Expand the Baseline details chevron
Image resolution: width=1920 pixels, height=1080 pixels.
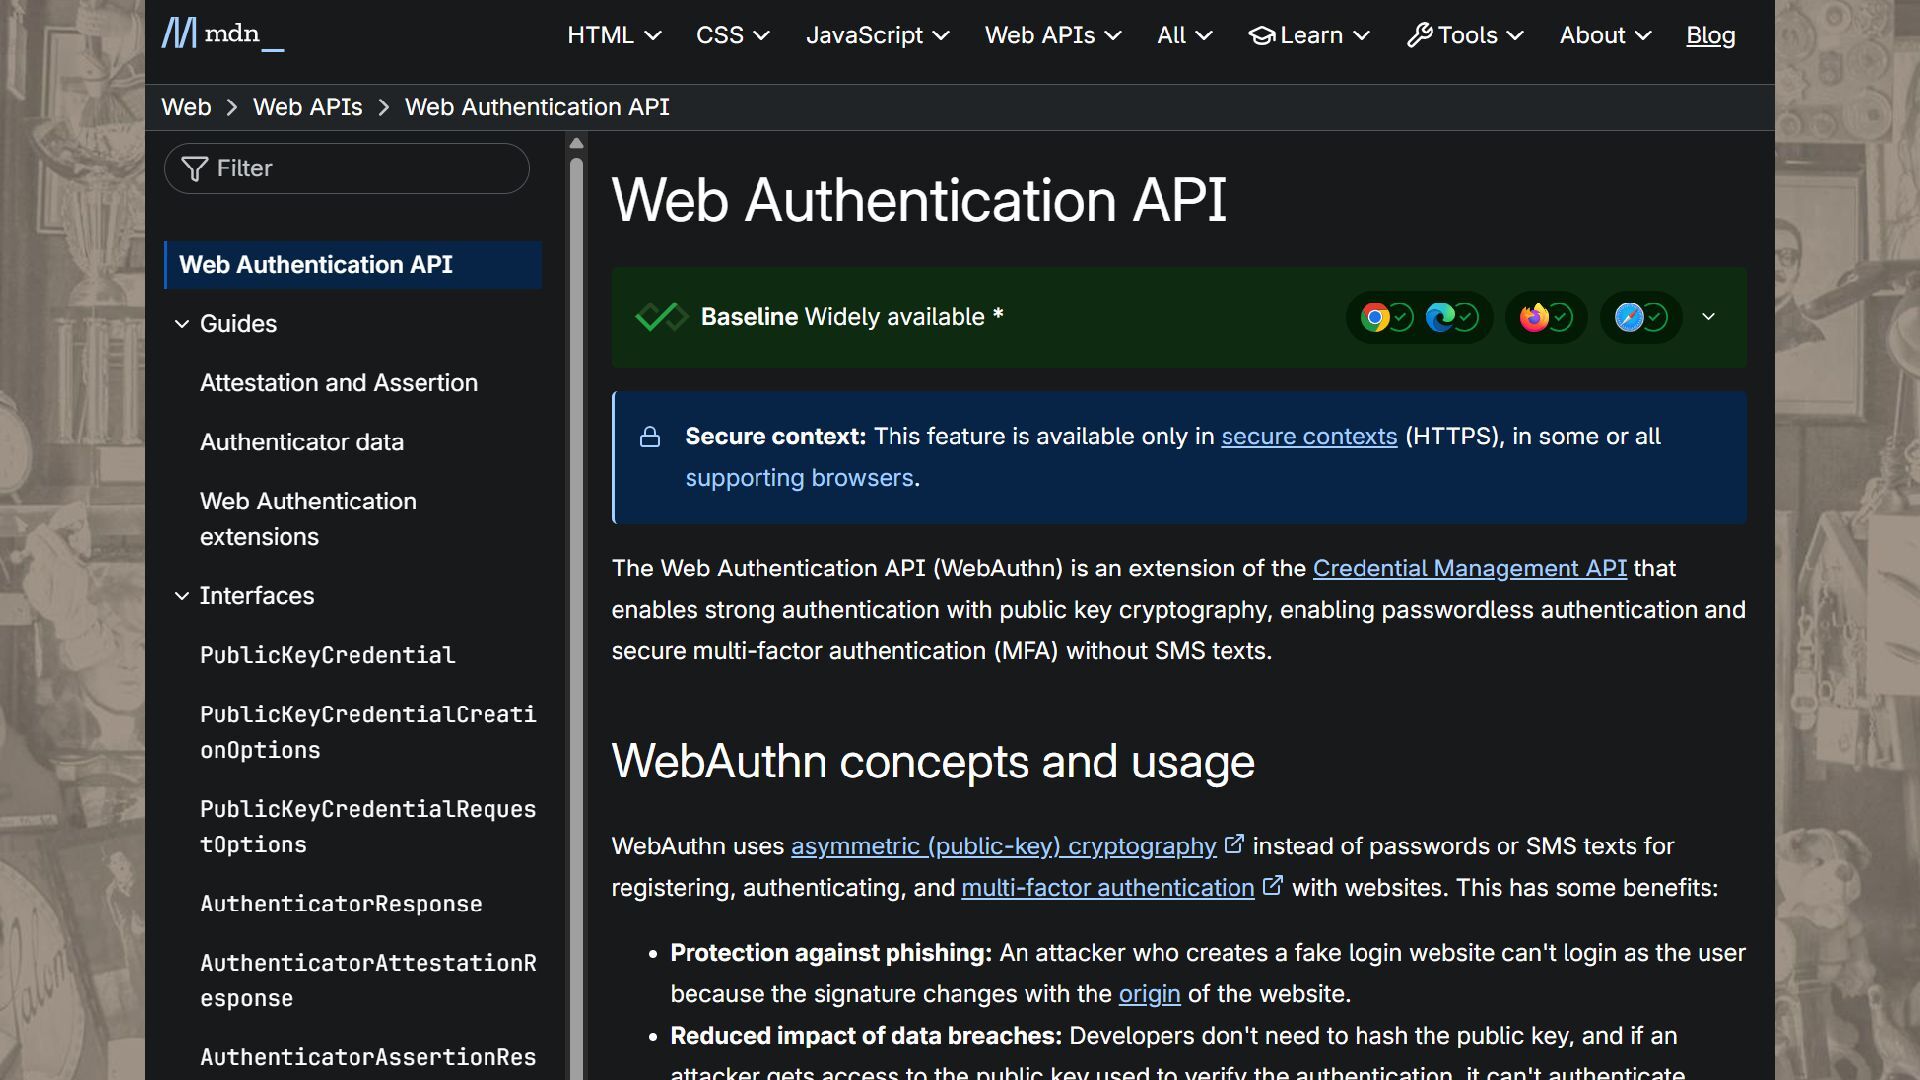click(x=1708, y=317)
